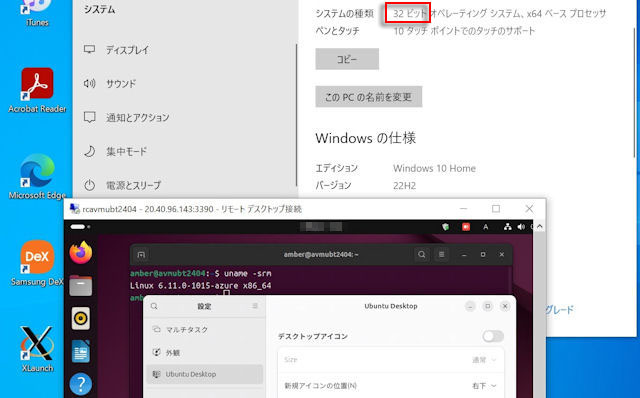Minimize the Ubuntu Settings window
Screen dimensions: 640x398
tap(470, 306)
